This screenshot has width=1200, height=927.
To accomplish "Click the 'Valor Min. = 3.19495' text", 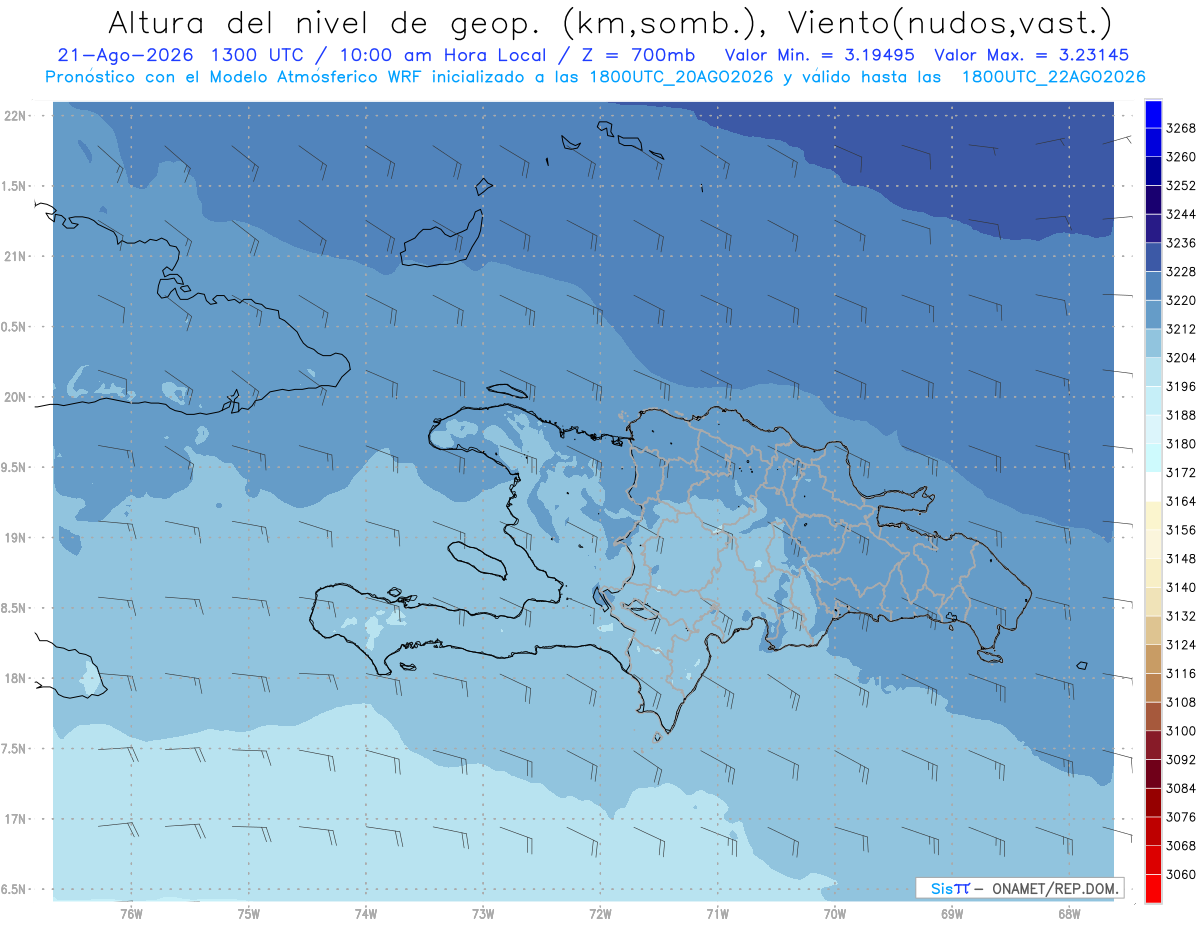I will 821,55.
